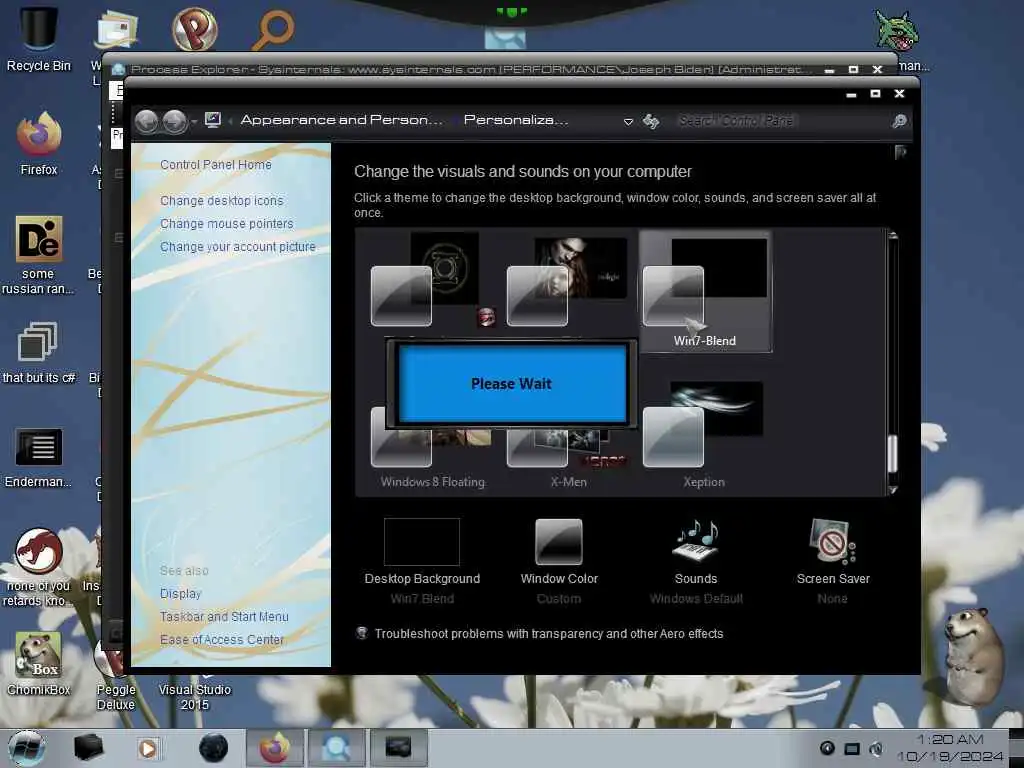Click the Search Control Panel field

pyautogui.click(x=781, y=121)
